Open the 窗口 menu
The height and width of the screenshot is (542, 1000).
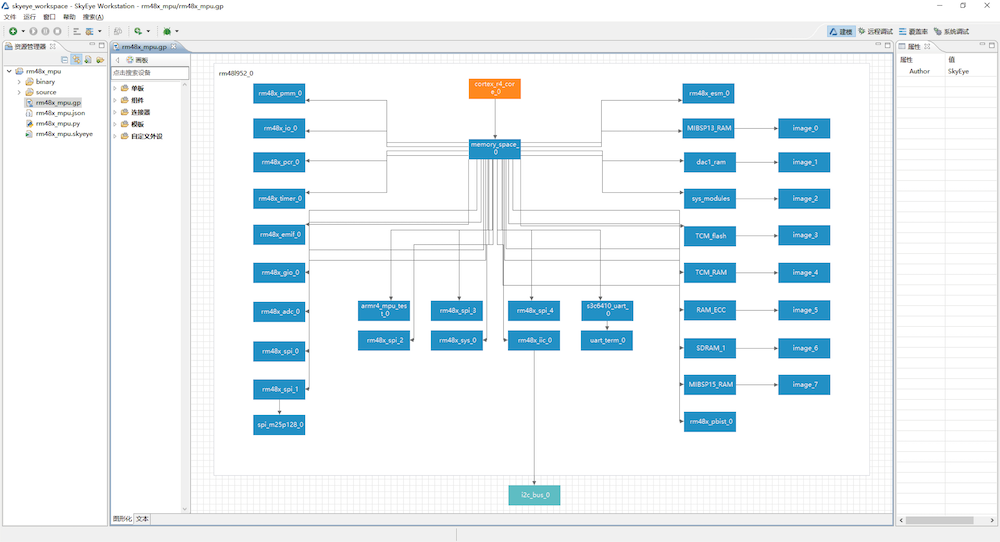(49, 17)
